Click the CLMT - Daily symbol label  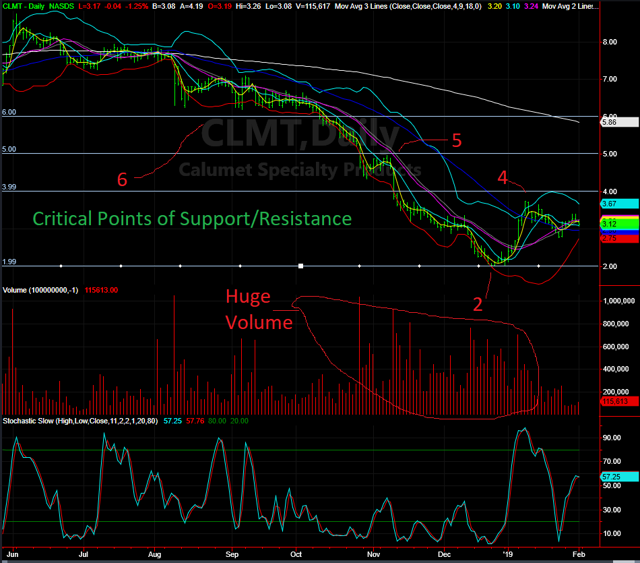coord(23,6)
